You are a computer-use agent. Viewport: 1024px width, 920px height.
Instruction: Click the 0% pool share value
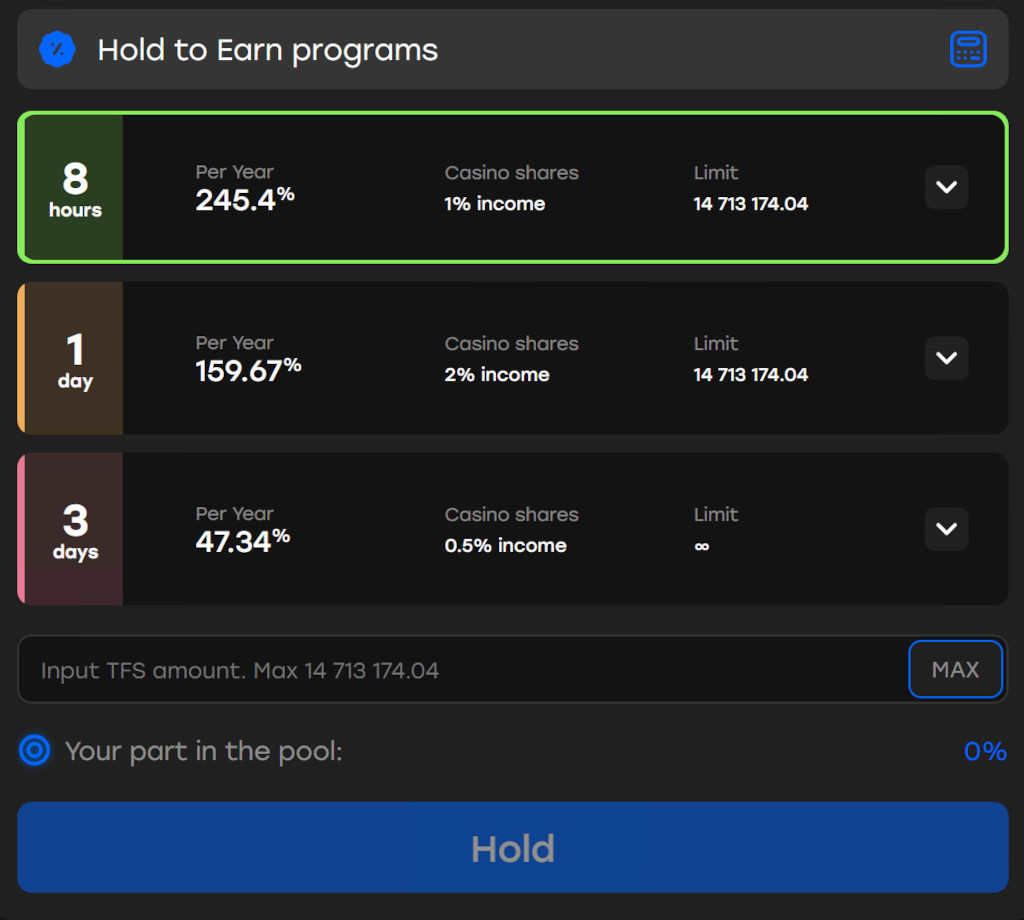pyautogui.click(x=984, y=751)
